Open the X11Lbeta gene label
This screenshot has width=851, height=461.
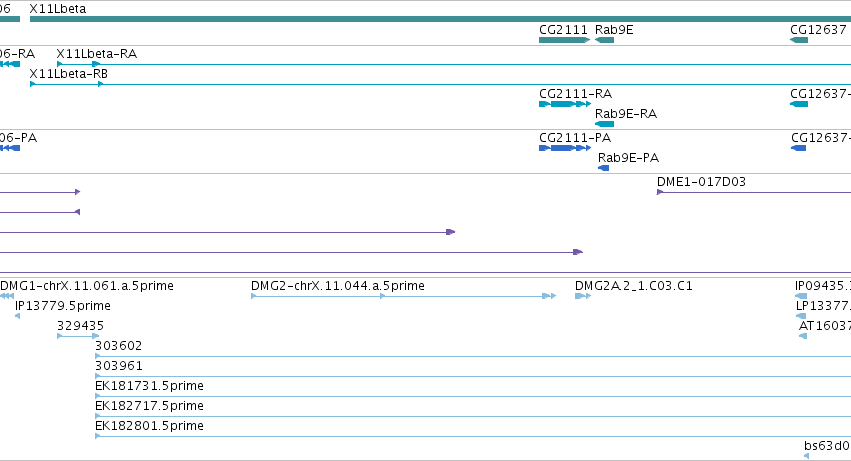point(58,9)
